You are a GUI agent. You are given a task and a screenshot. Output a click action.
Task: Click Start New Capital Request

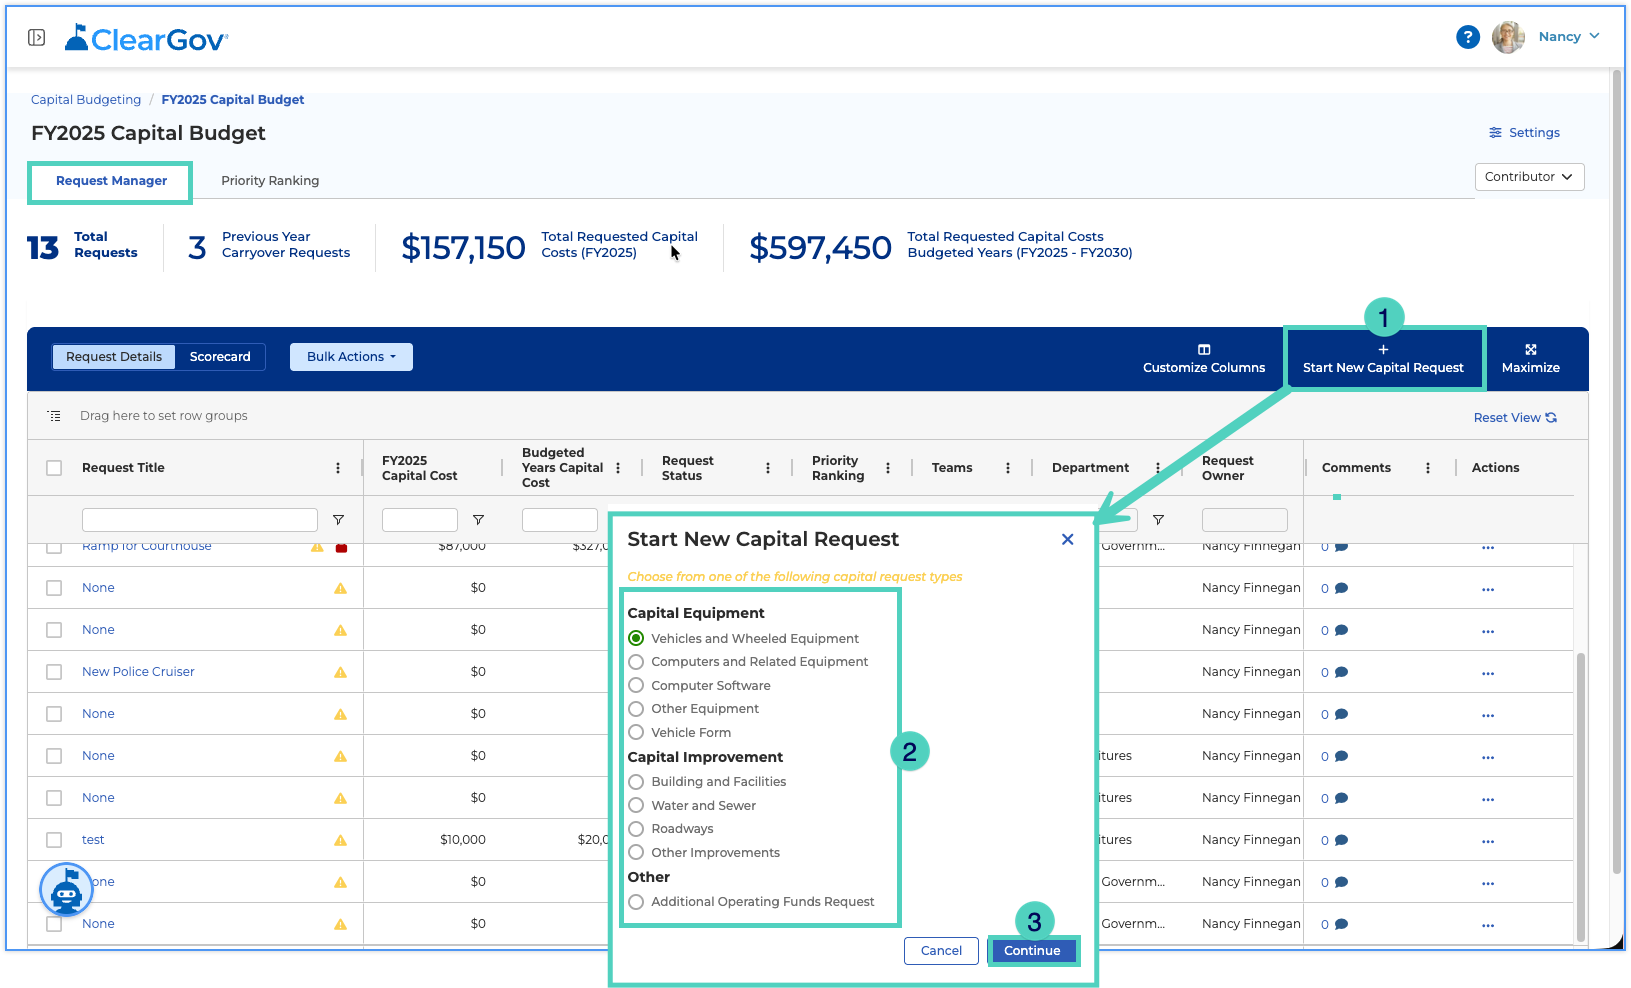(1383, 359)
